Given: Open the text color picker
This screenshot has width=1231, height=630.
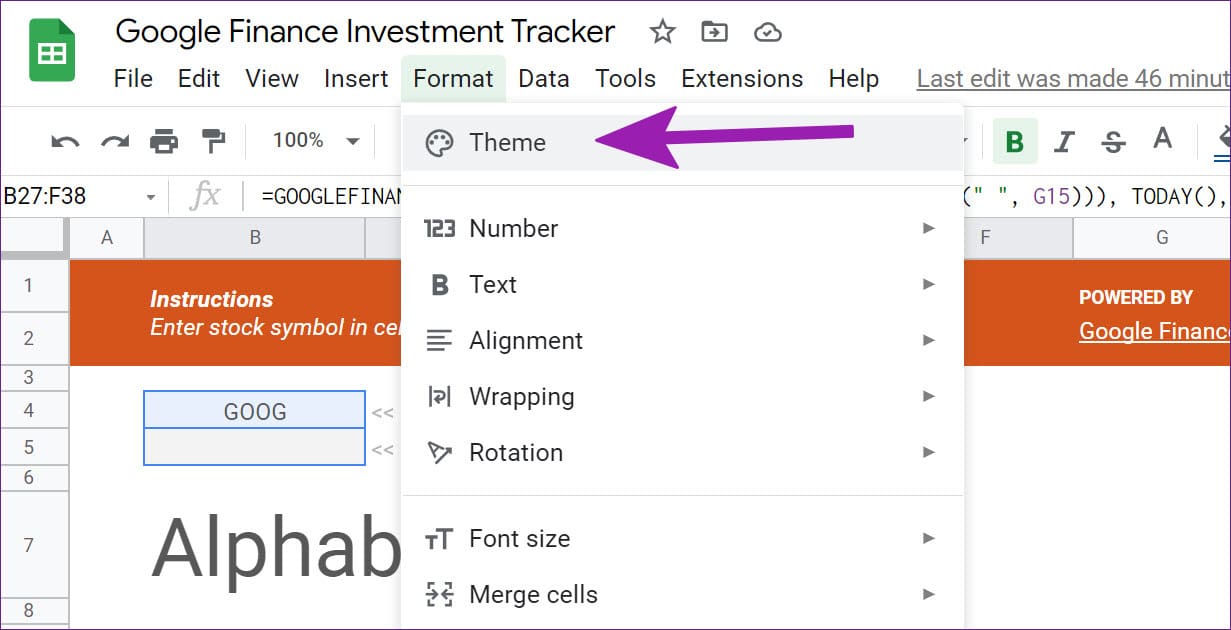Looking at the screenshot, I should pyautogui.click(x=1162, y=140).
